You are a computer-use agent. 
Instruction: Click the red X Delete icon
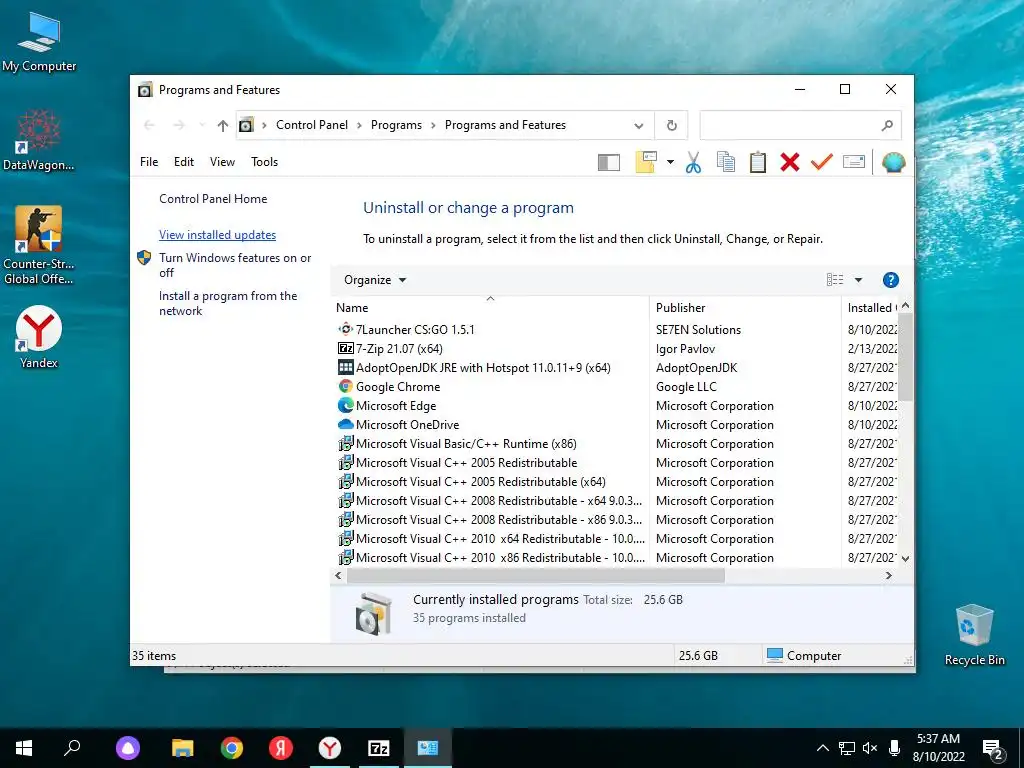tap(790, 162)
